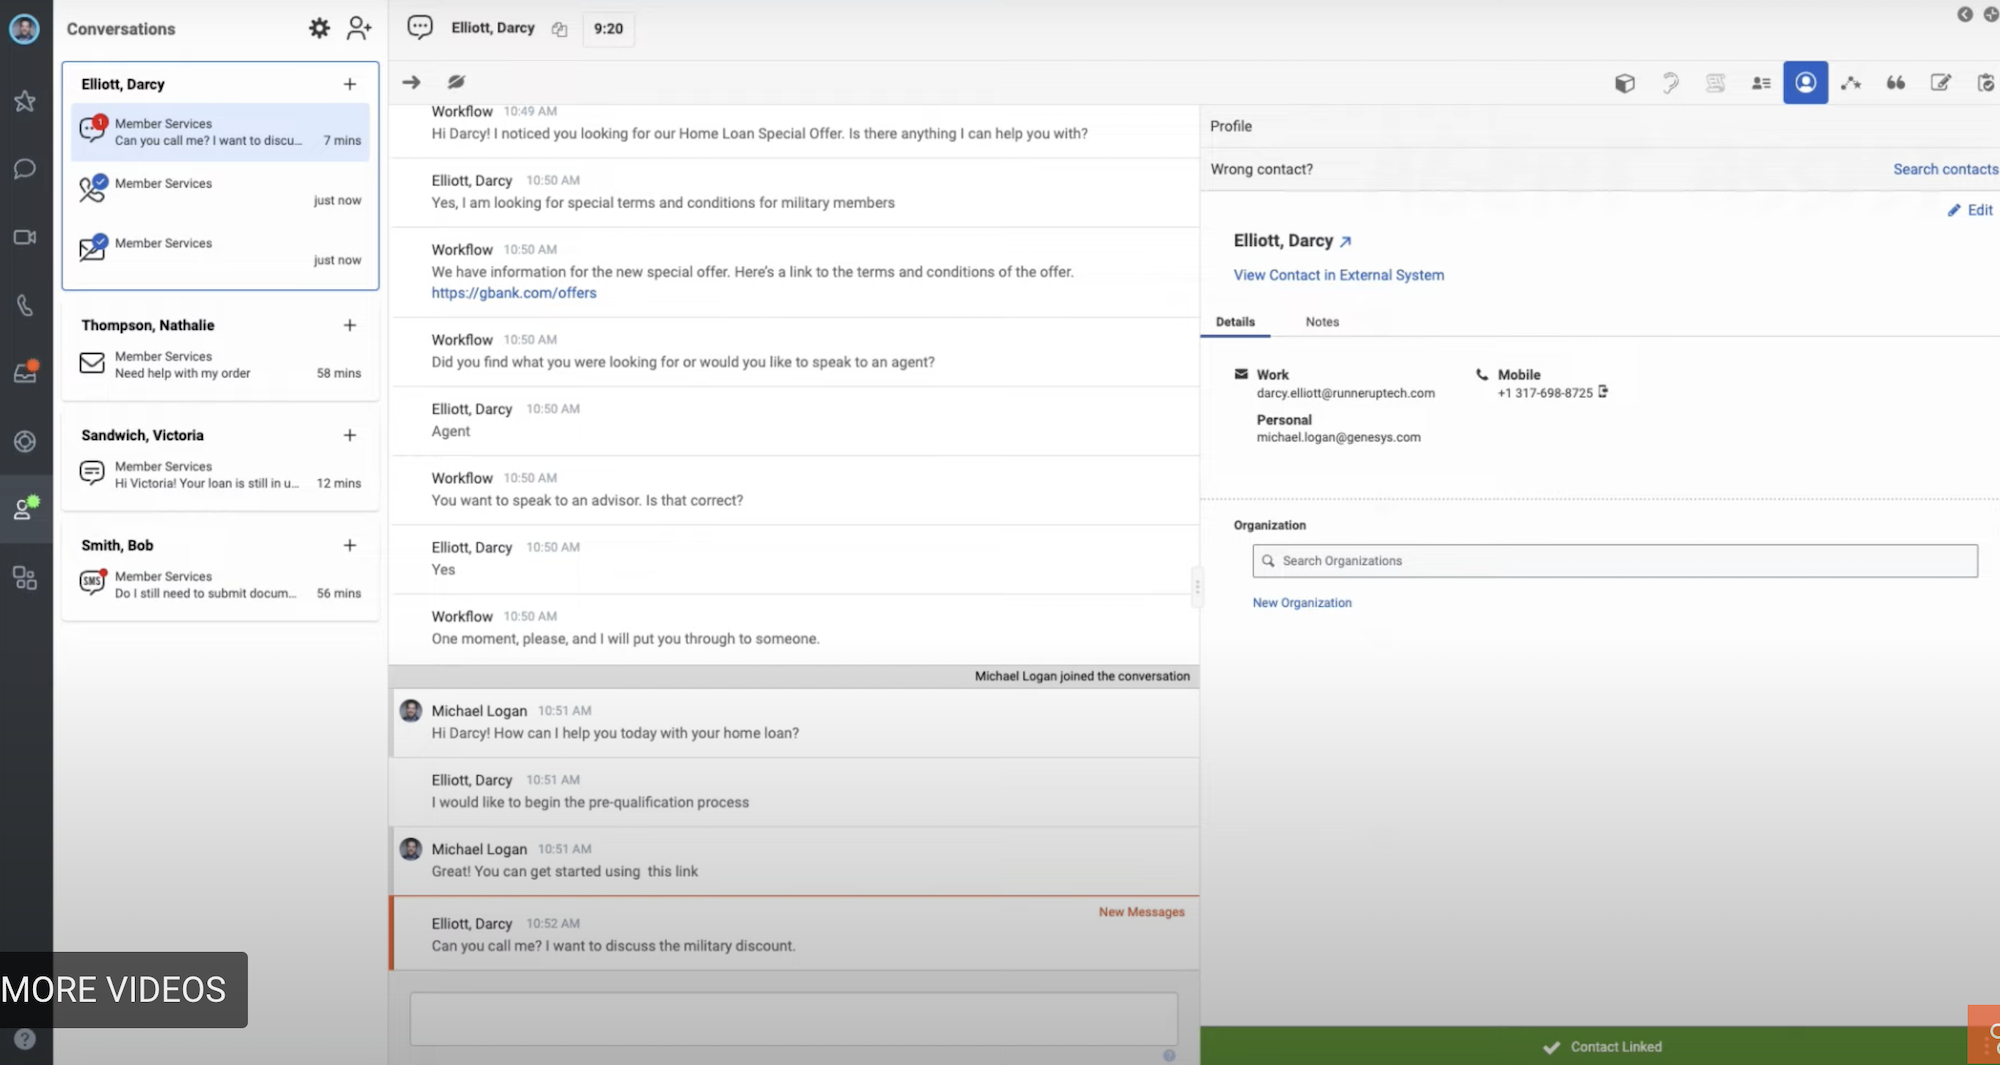Switch to the Notes tab
2000x1065 pixels.
click(x=1322, y=322)
